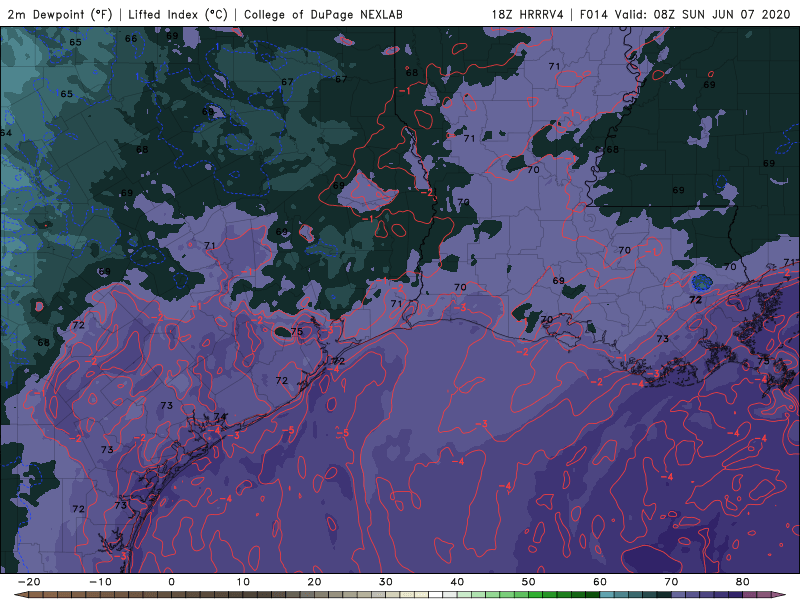Click the teal swatch below 60 on the color bar

(x=607, y=595)
